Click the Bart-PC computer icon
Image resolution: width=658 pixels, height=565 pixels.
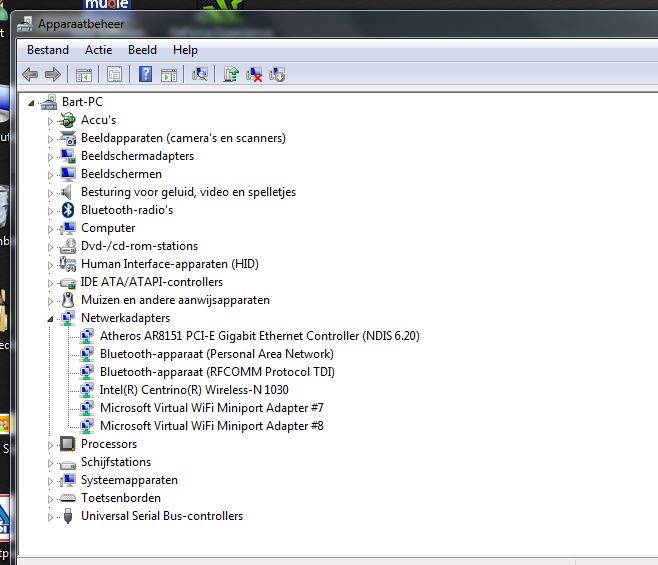[49, 102]
